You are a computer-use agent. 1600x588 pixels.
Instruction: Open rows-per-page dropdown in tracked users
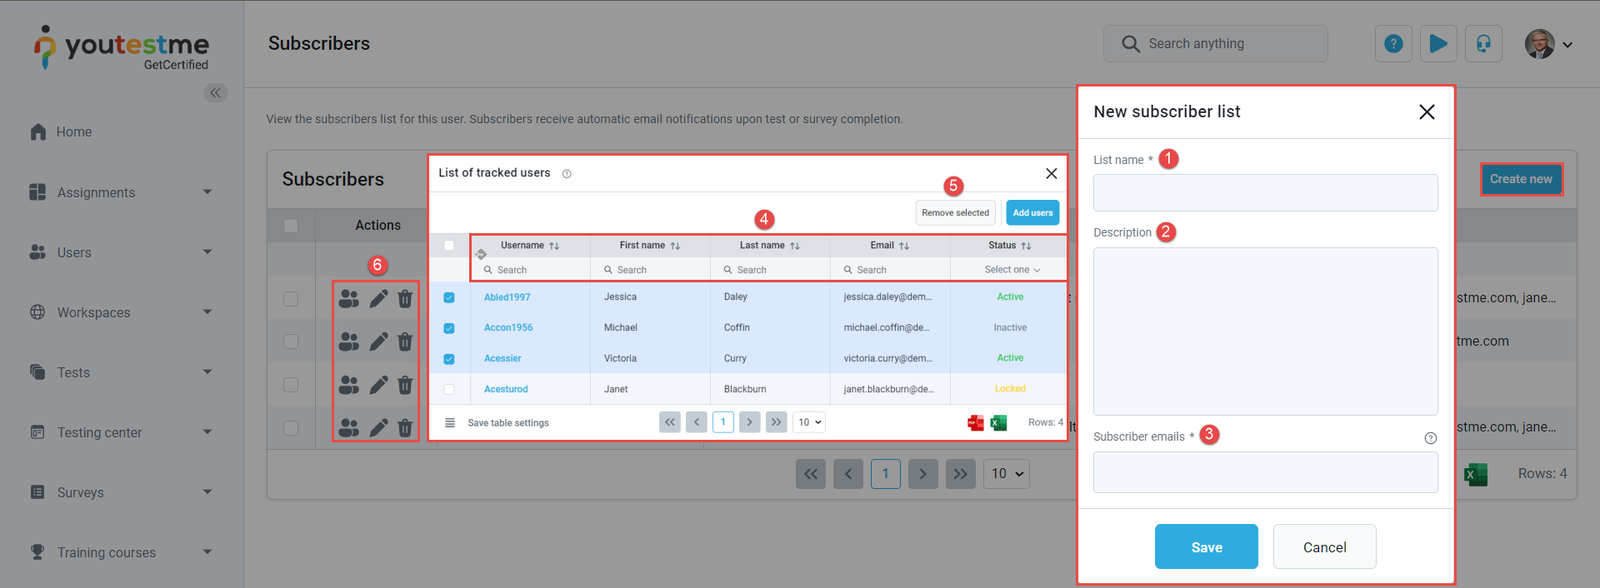pos(809,423)
